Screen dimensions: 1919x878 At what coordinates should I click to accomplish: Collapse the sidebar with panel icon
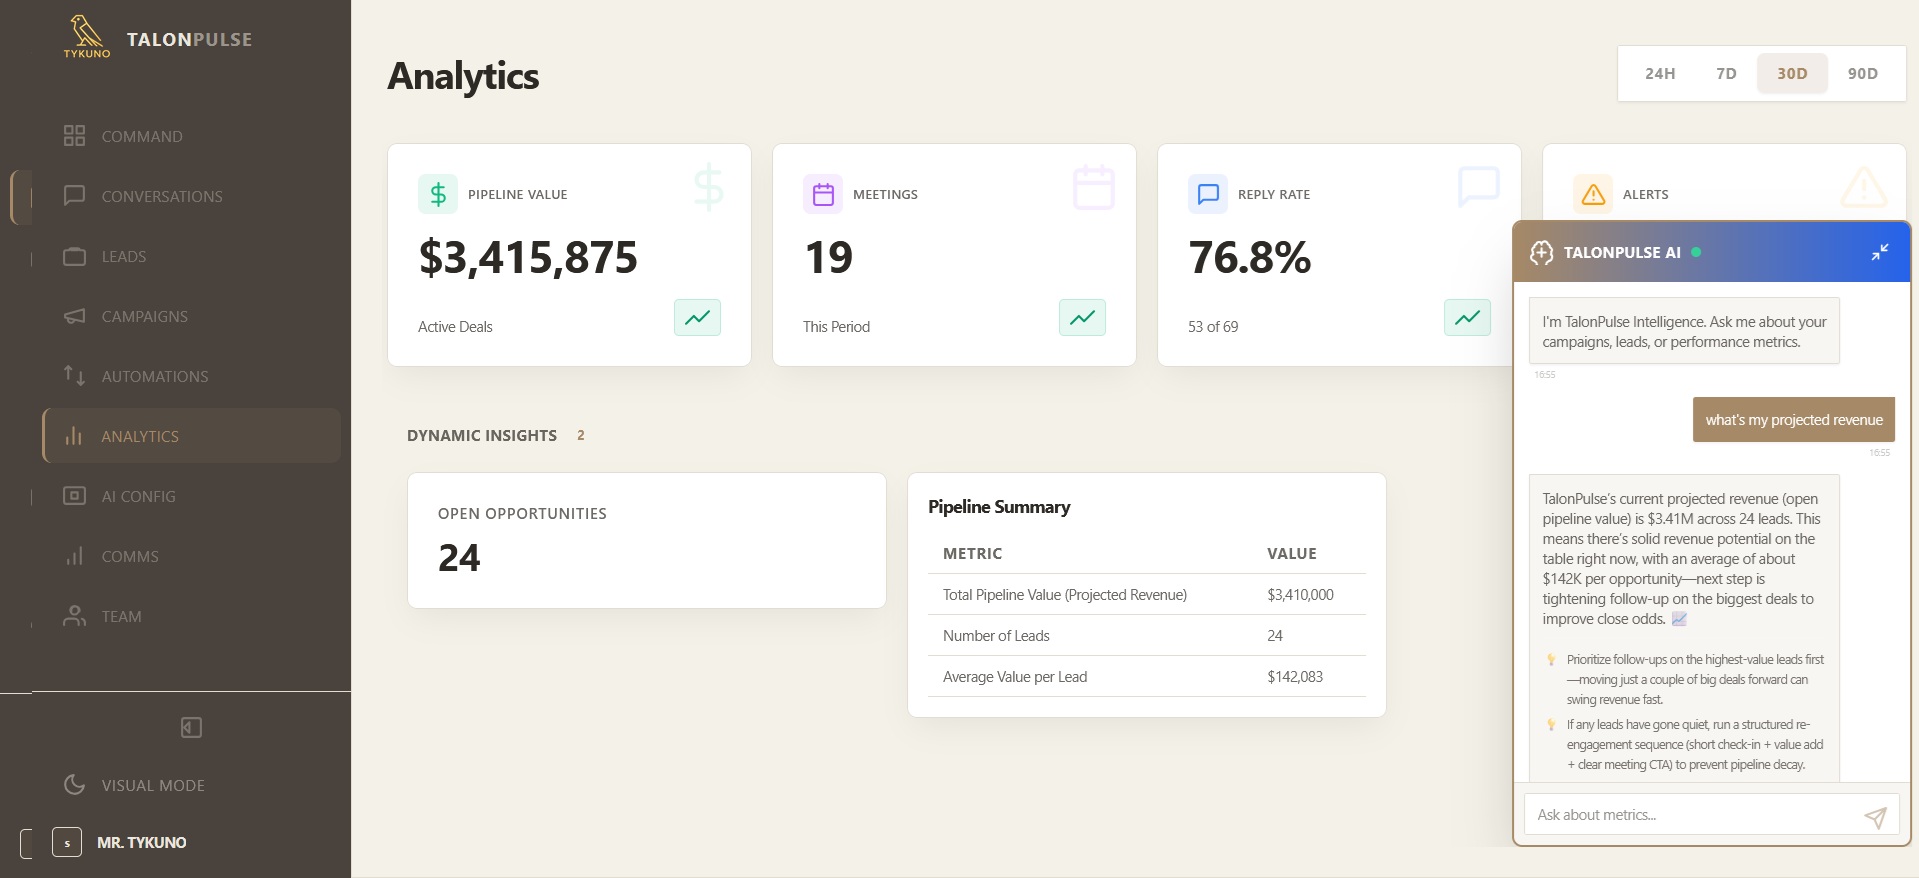pyautogui.click(x=191, y=727)
